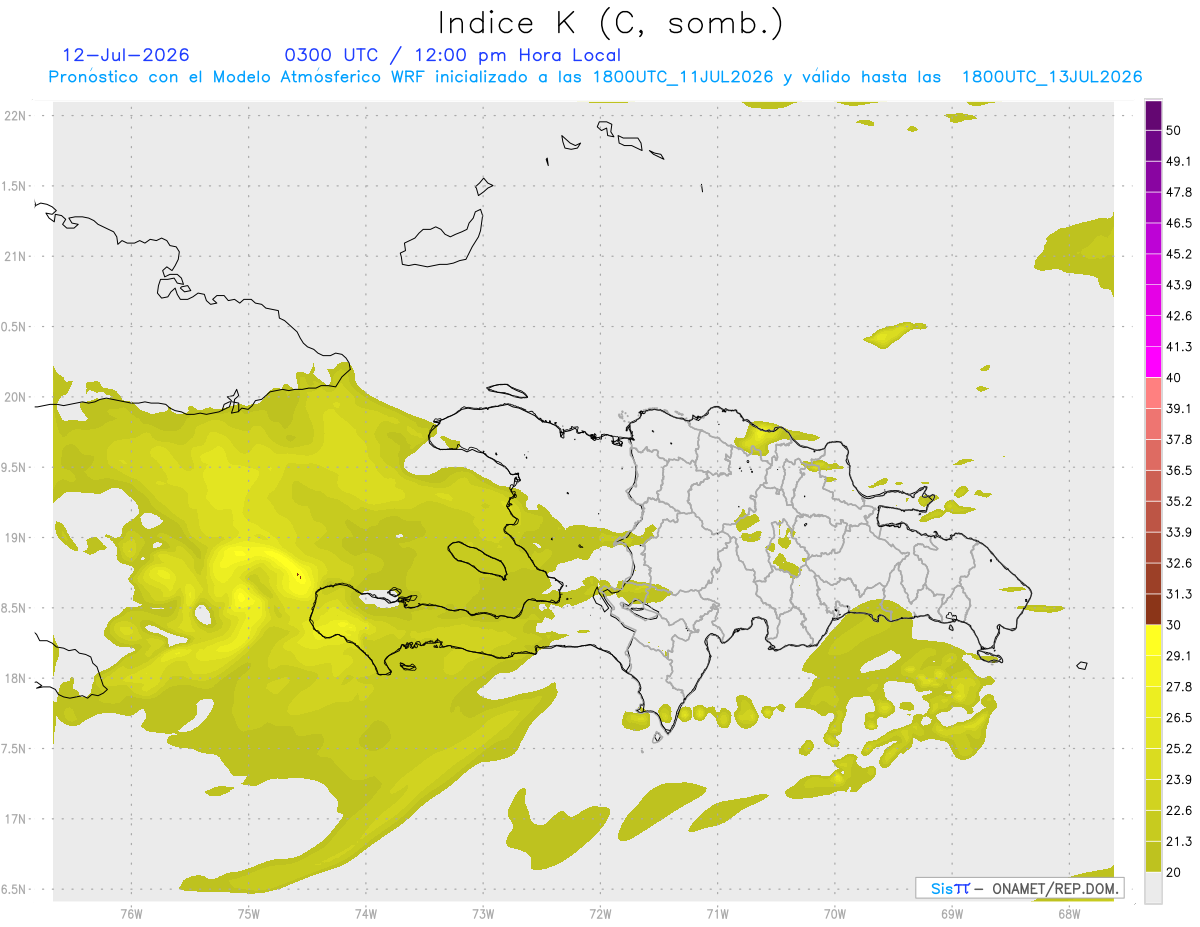
Task: Click the "22N" latitude label
Action: (x=15, y=115)
